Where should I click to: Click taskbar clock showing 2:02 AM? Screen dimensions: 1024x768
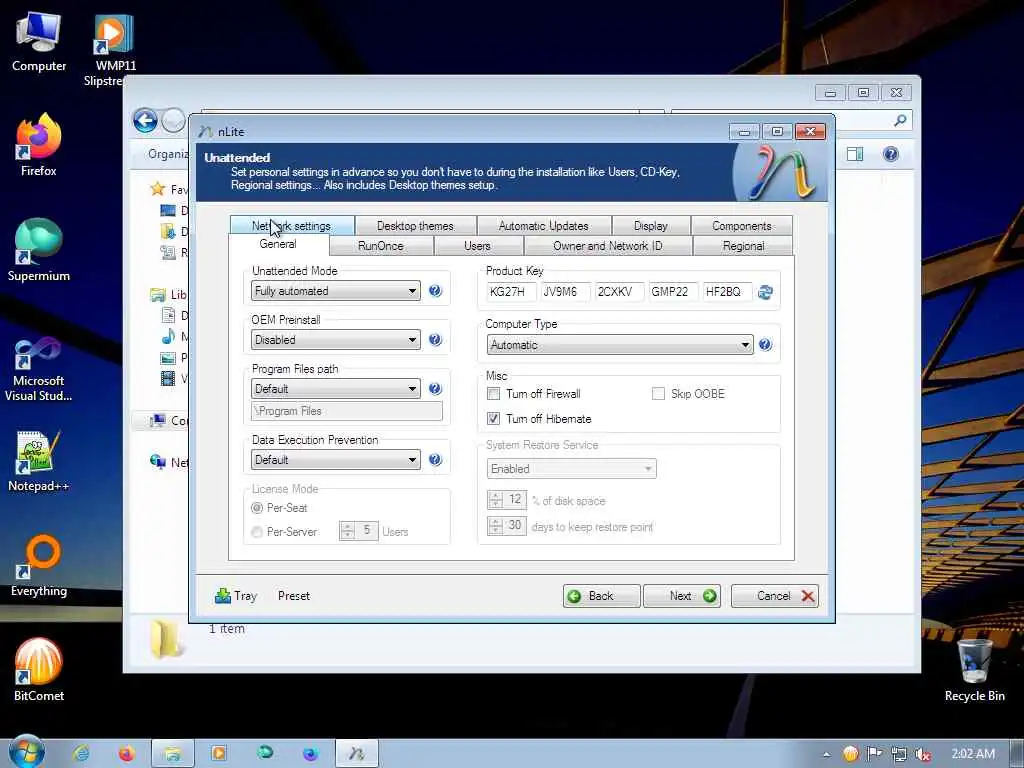coord(973,754)
